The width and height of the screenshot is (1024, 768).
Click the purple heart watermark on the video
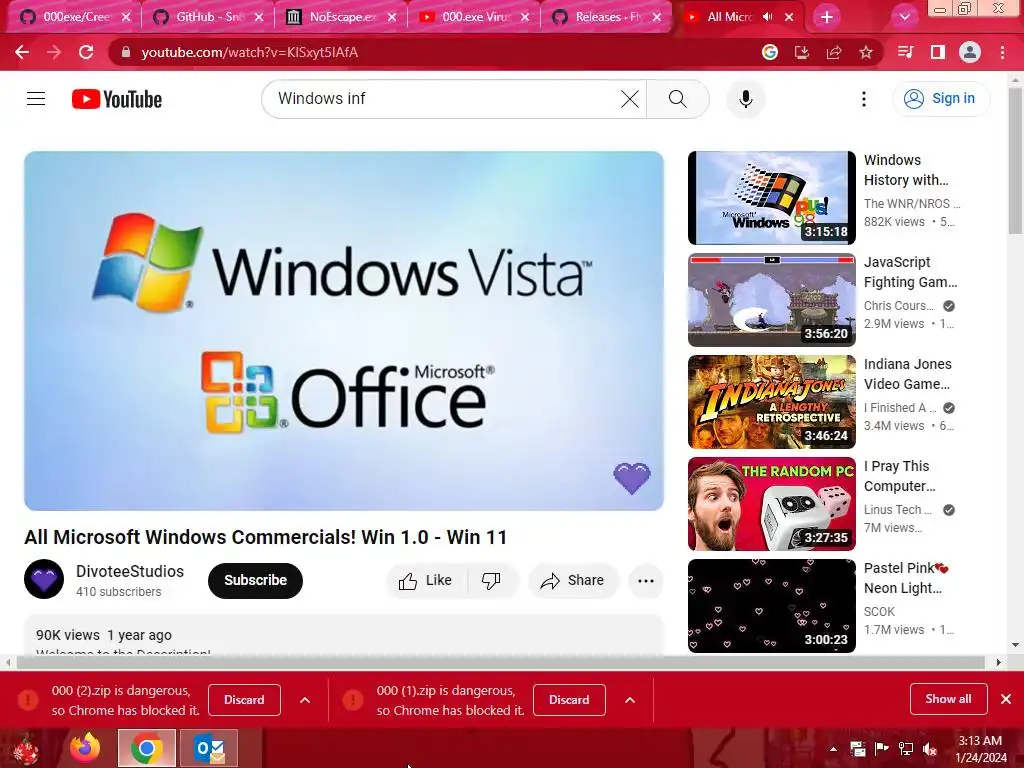coord(632,478)
